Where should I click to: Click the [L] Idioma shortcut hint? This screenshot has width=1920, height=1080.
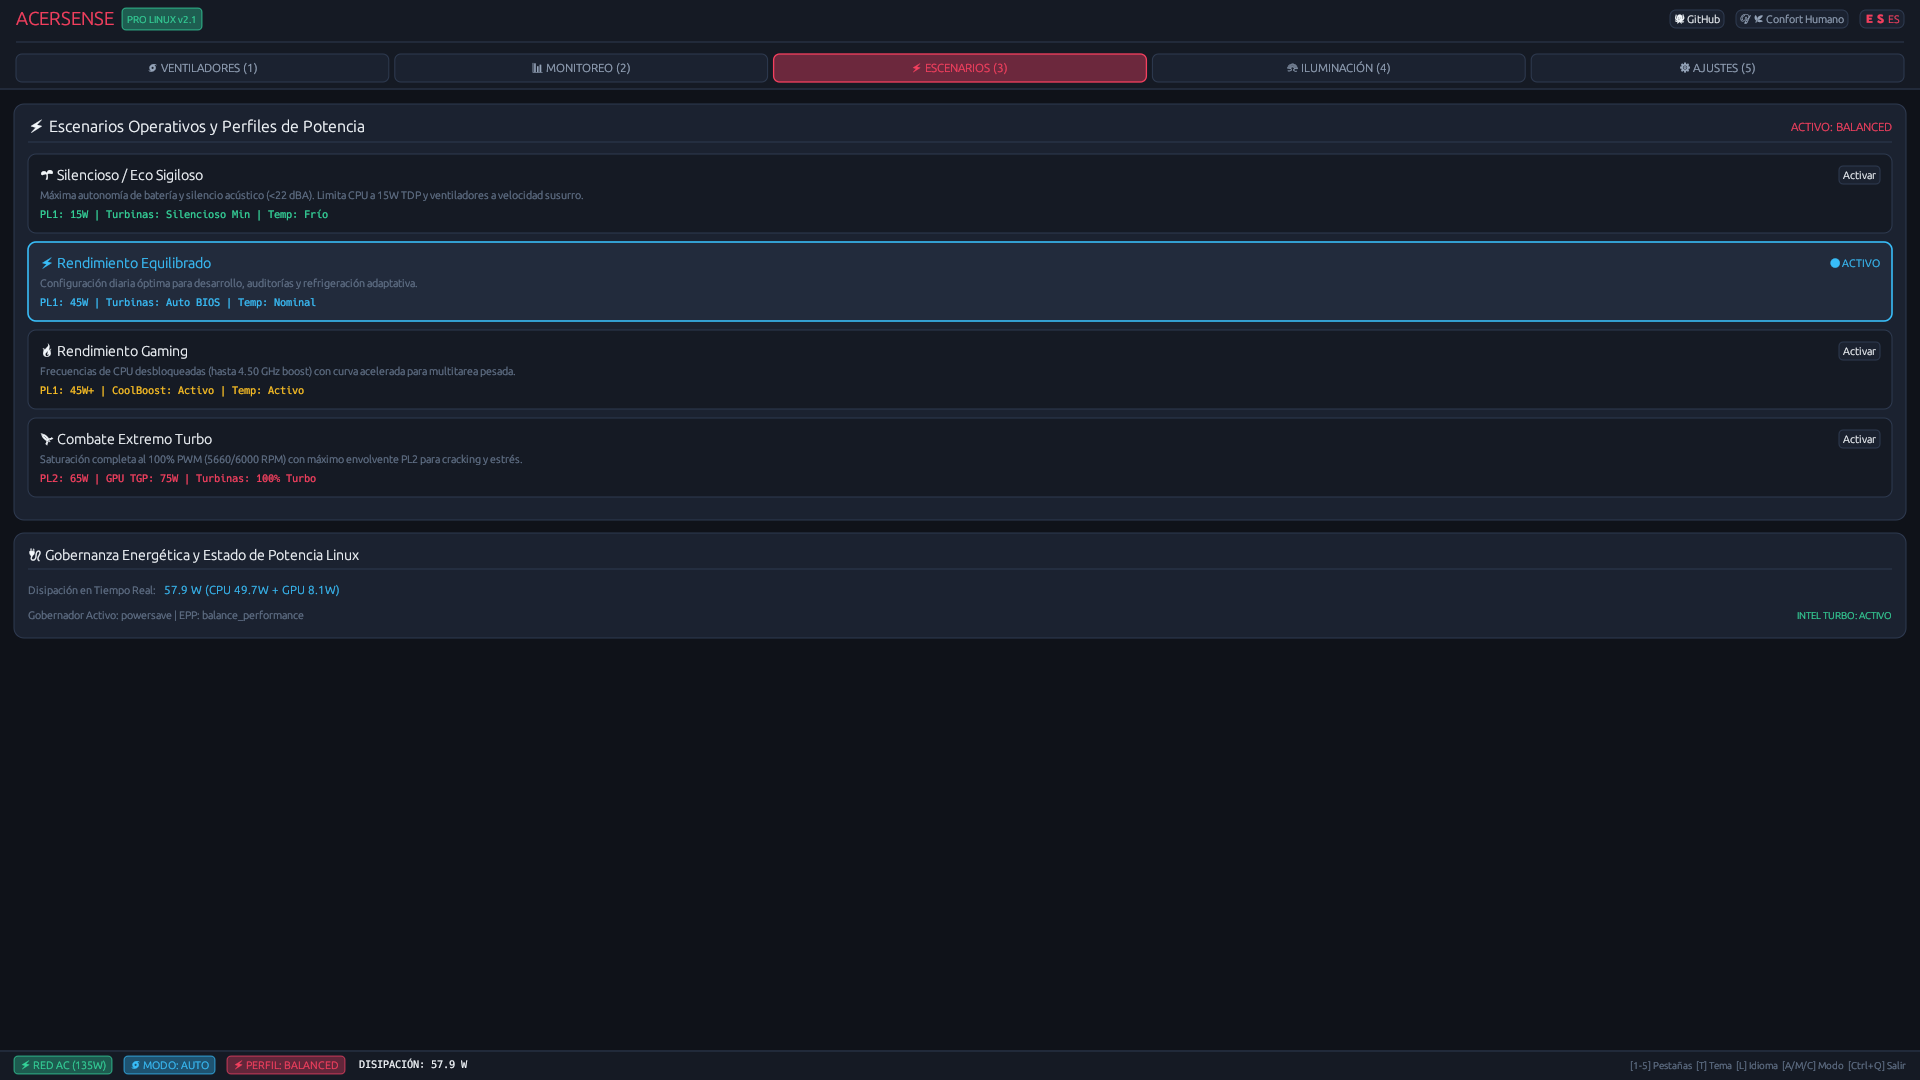(1757, 1066)
